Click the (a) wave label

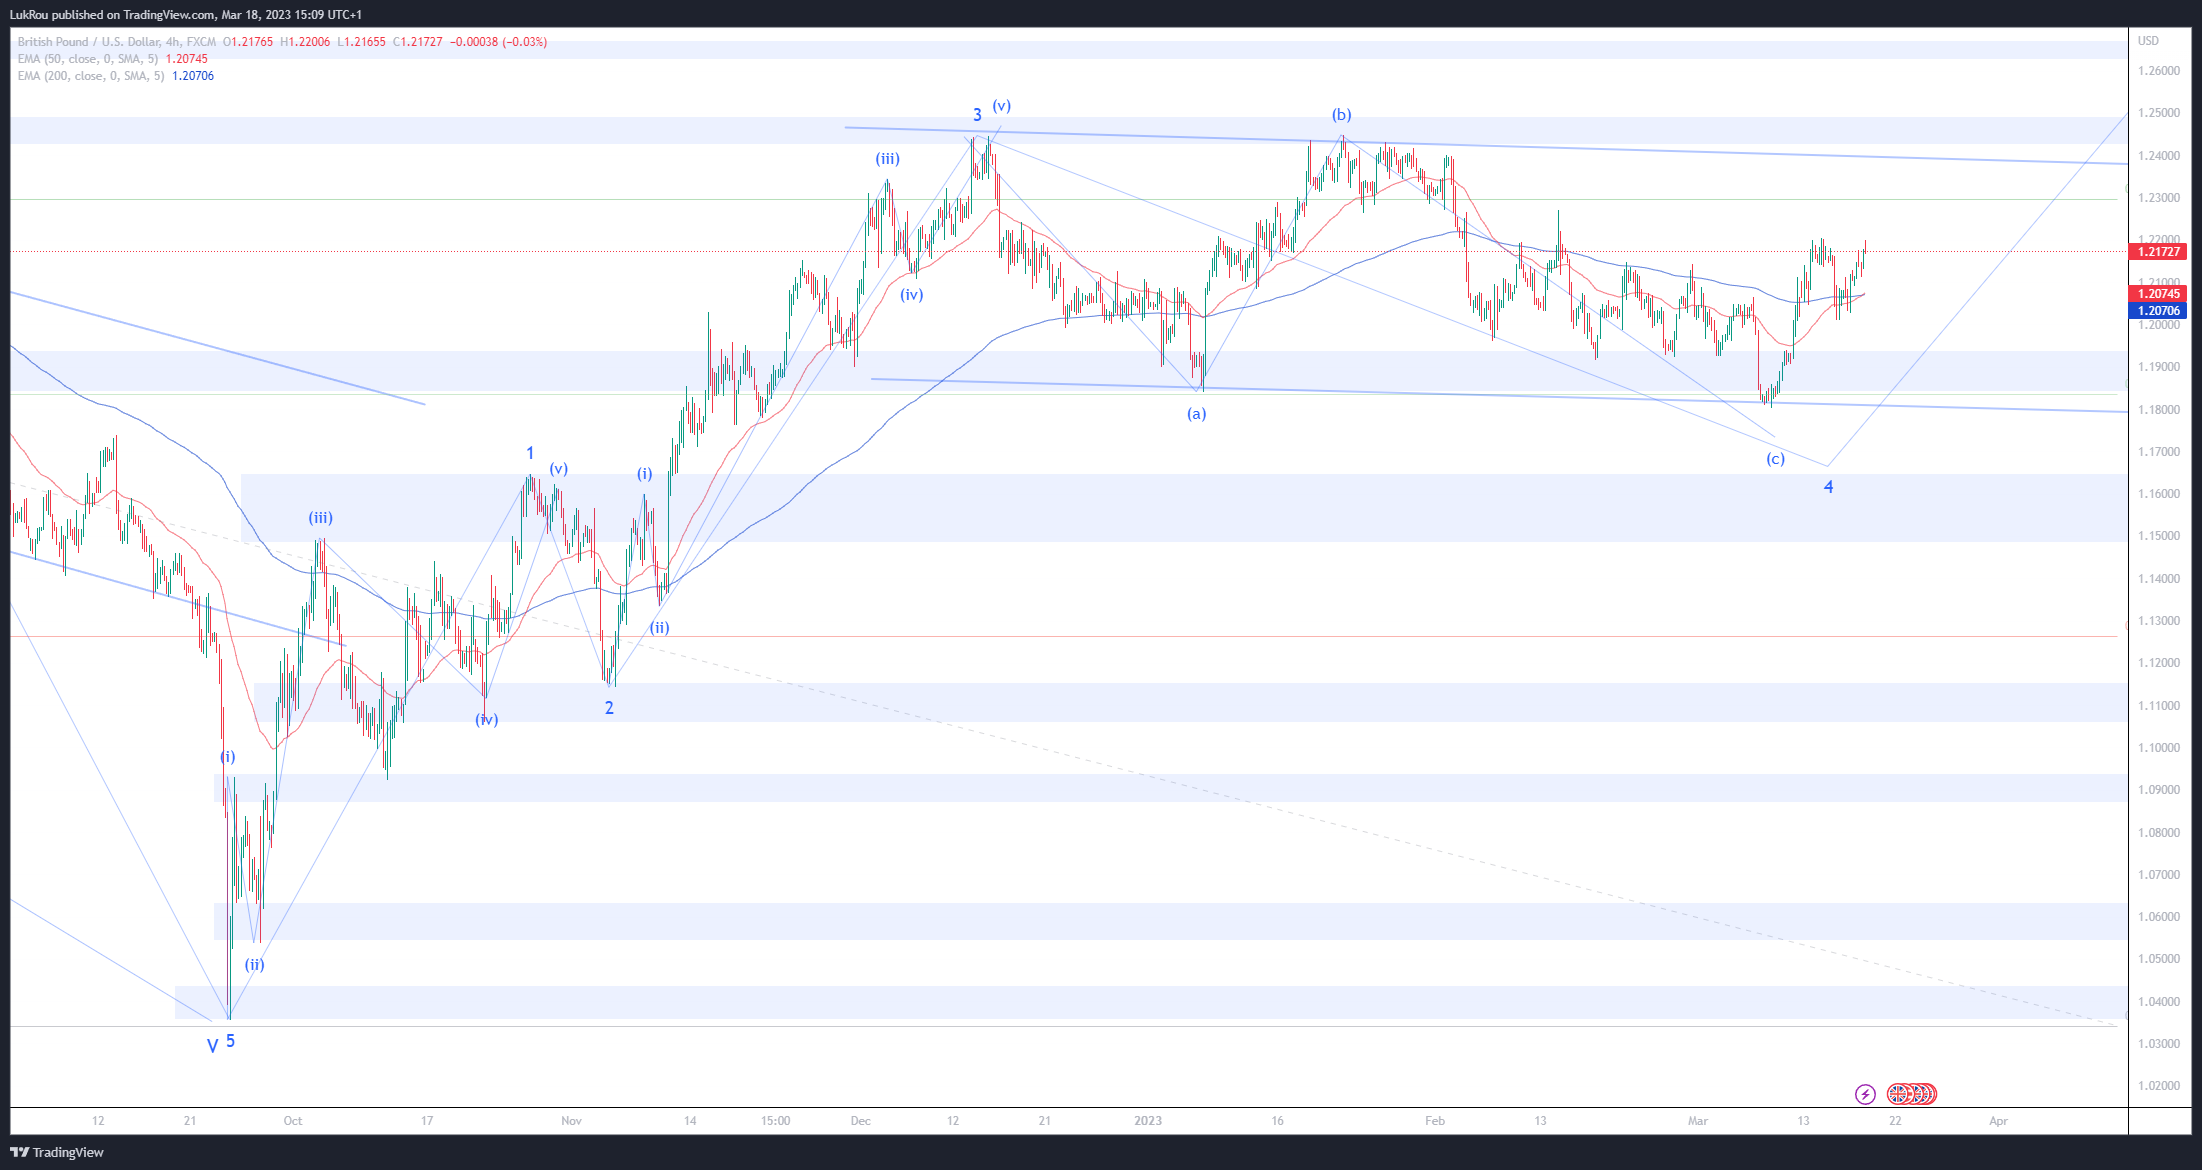[1196, 413]
